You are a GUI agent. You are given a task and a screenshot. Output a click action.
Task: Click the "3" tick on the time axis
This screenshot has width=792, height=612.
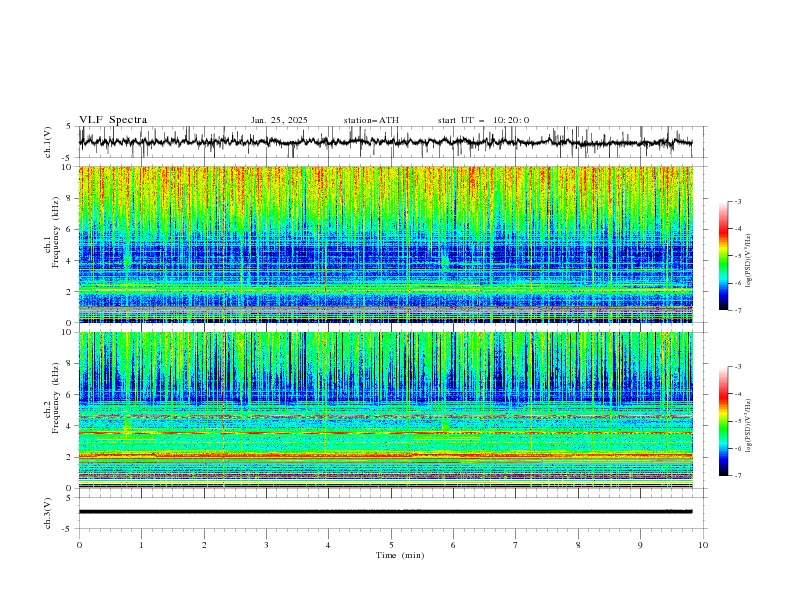point(266,545)
